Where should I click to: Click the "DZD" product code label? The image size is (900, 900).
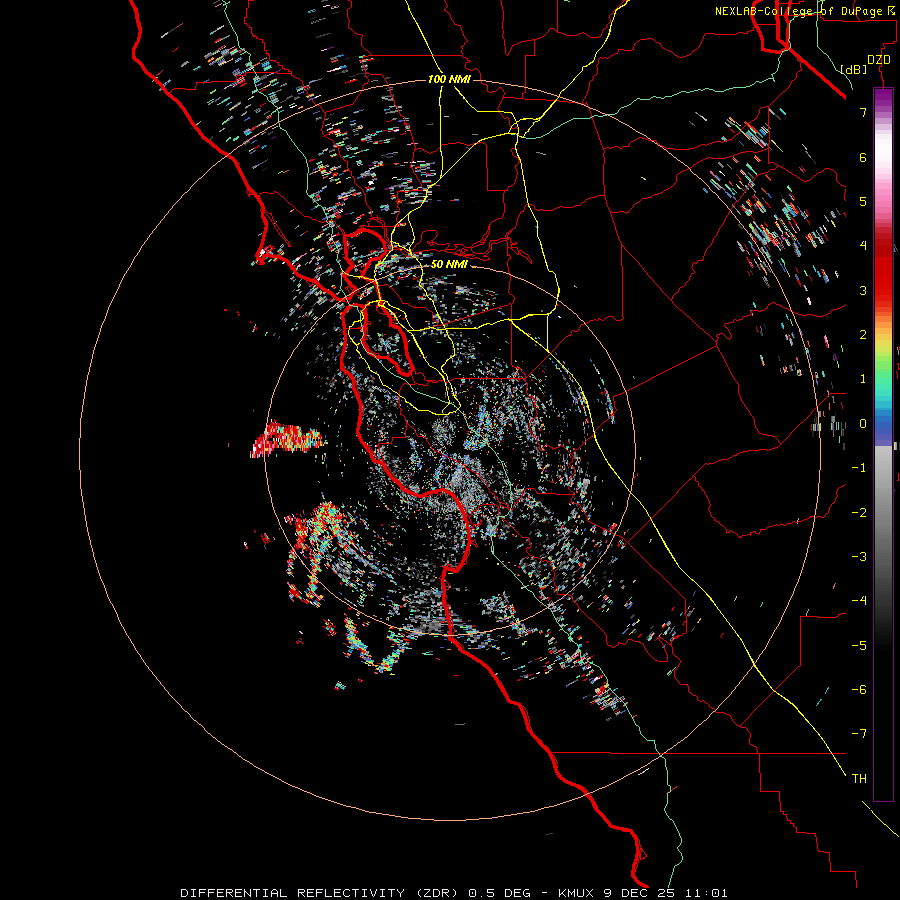pyautogui.click(x=879, y=60)
